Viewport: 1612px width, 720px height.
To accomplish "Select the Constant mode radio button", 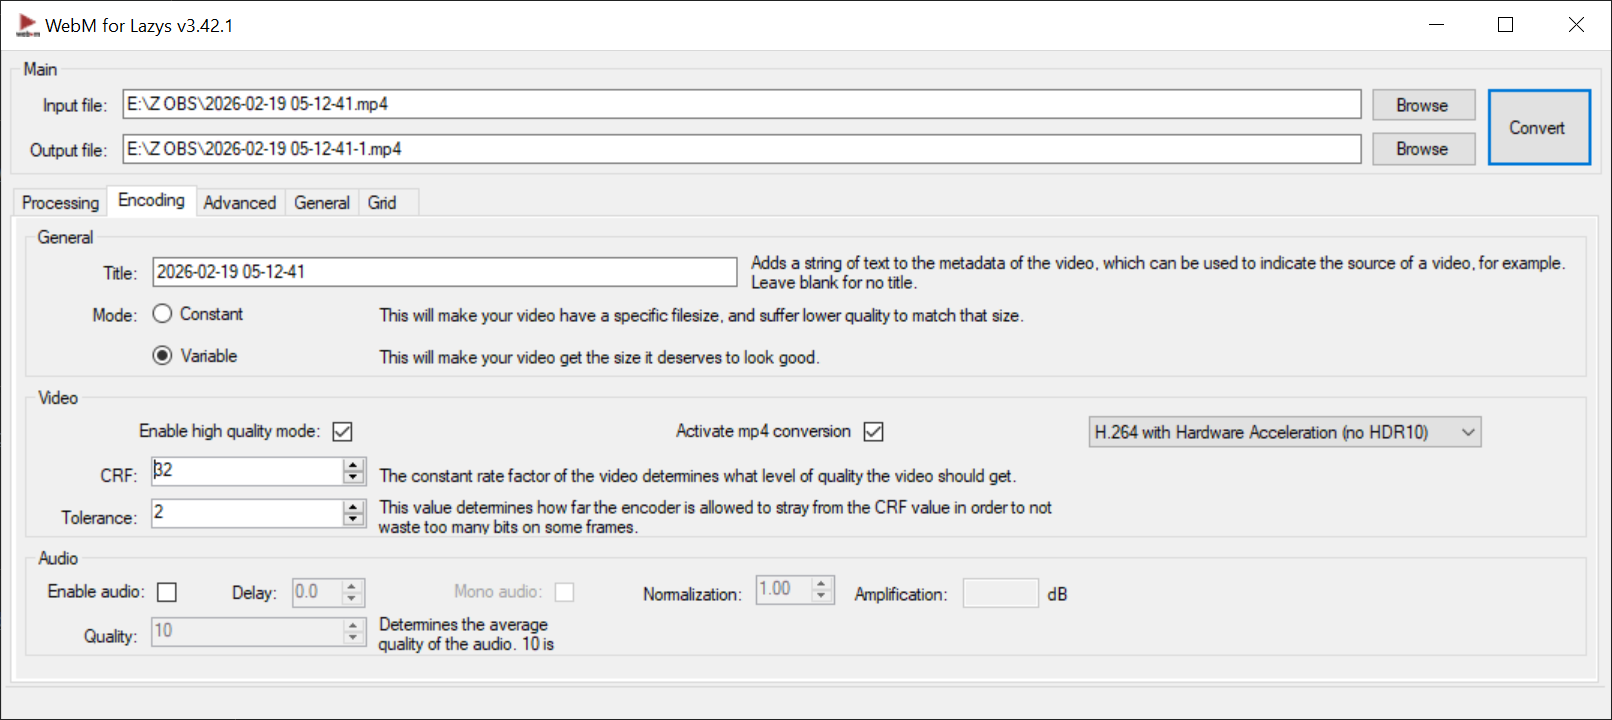I will [162, 314].
